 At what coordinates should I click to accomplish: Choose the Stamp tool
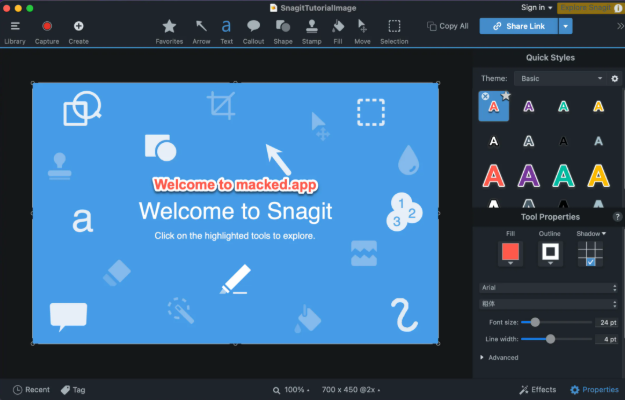tap(311, 30)
